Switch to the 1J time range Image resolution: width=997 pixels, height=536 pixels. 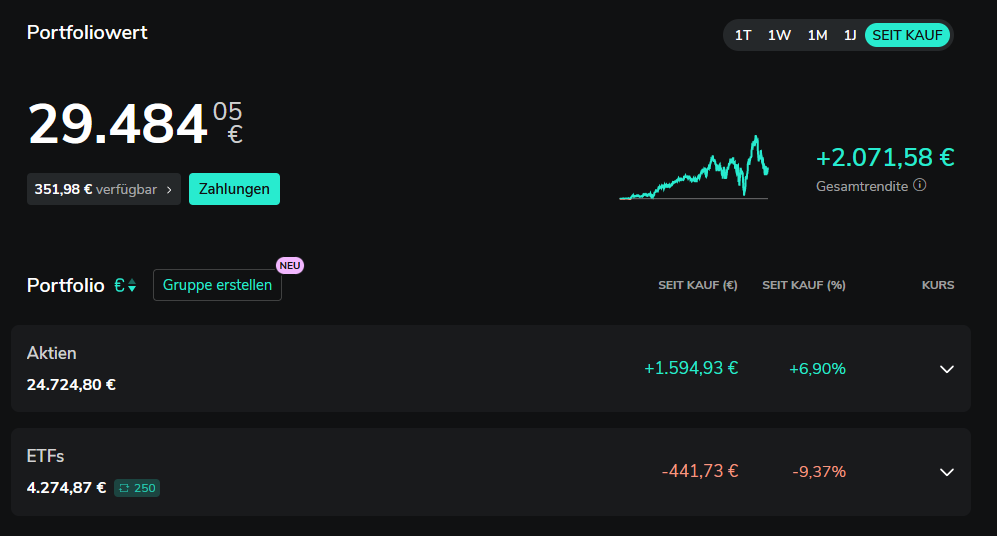pyautogui.click(x=850, y=35)
